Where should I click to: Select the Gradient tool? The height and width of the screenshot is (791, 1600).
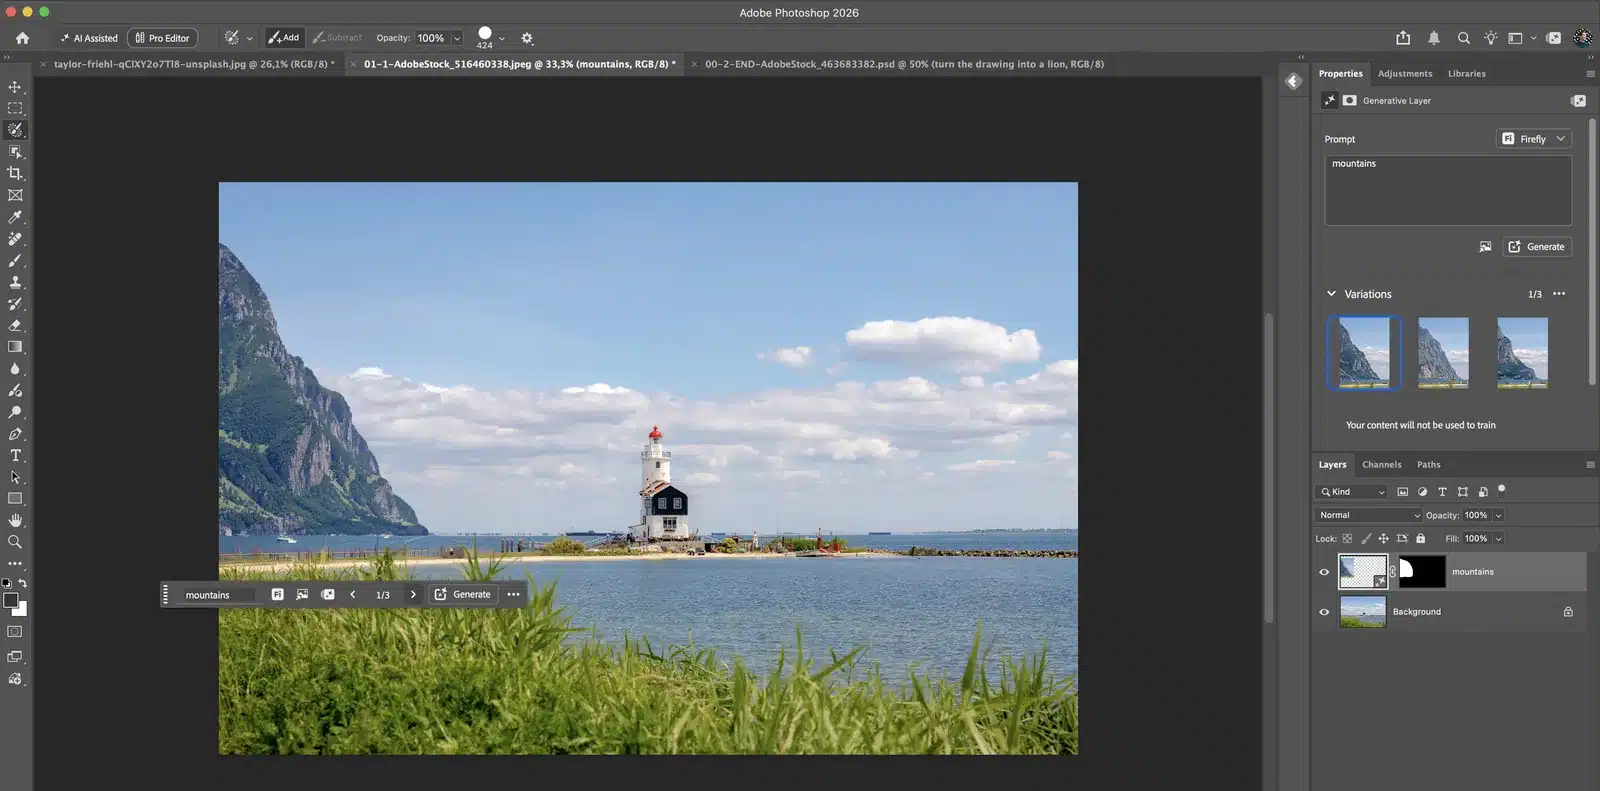(x=15, y=347)
